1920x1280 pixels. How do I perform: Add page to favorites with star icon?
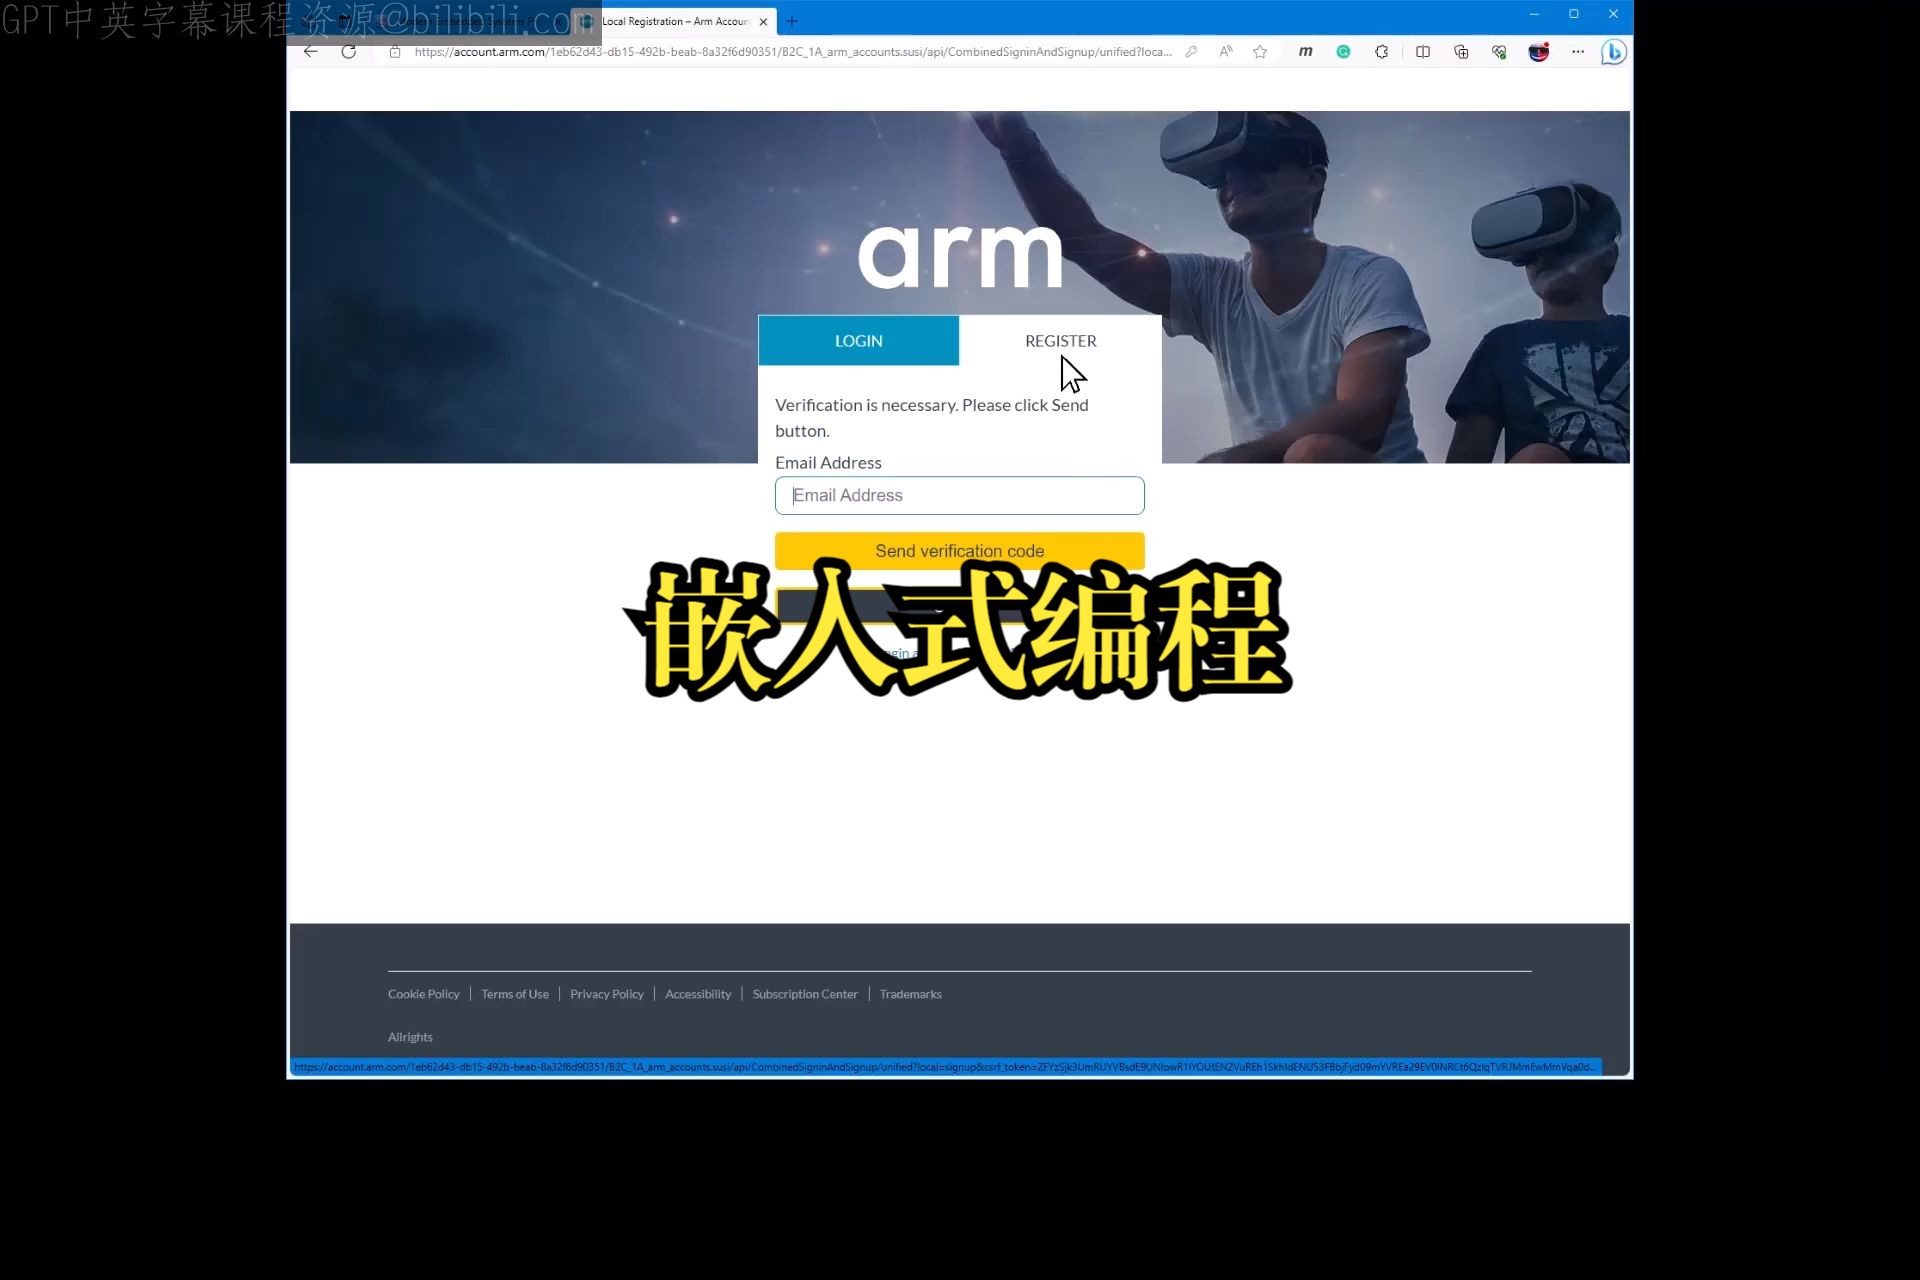point(1260,52)
